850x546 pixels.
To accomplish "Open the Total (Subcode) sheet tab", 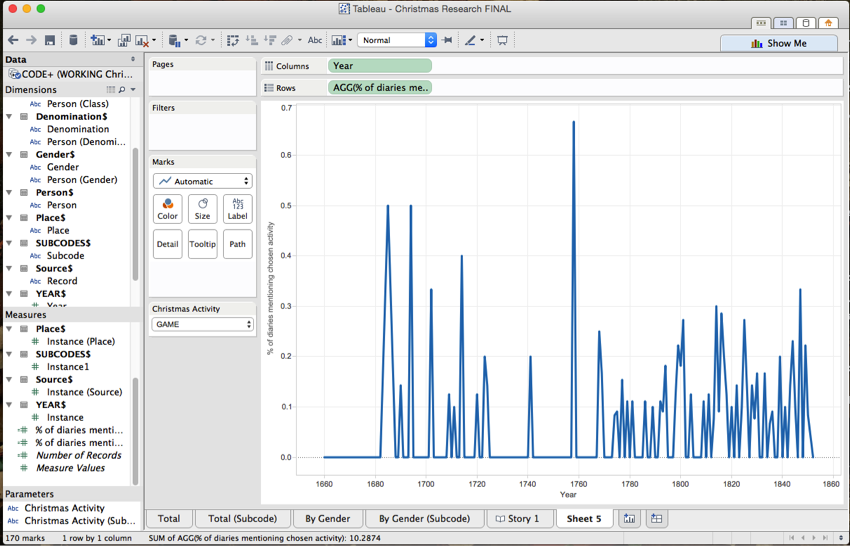I will (x=242, y=518).
